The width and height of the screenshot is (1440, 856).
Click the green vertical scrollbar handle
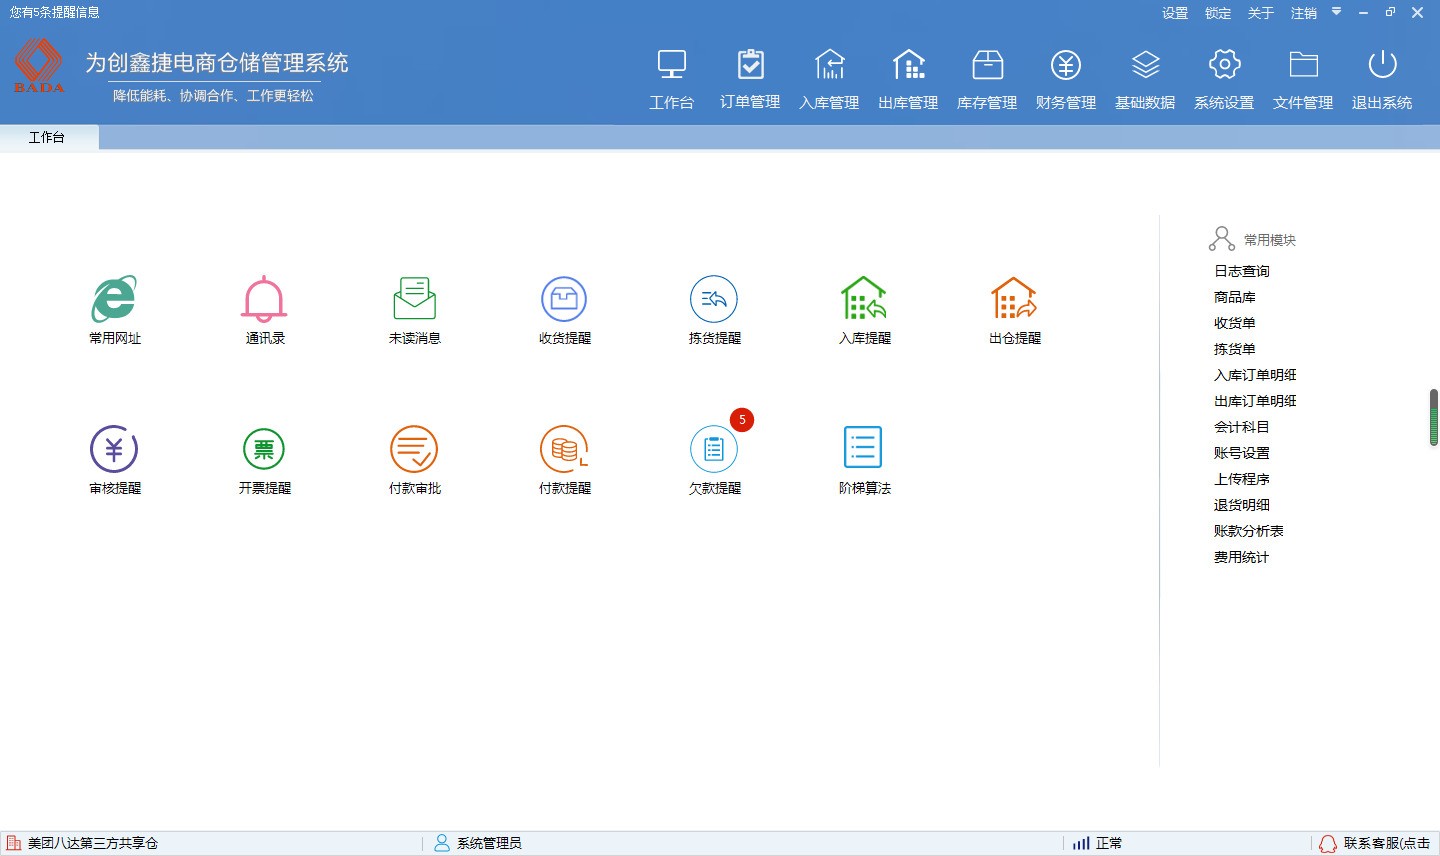click(x=1434, y=417)
